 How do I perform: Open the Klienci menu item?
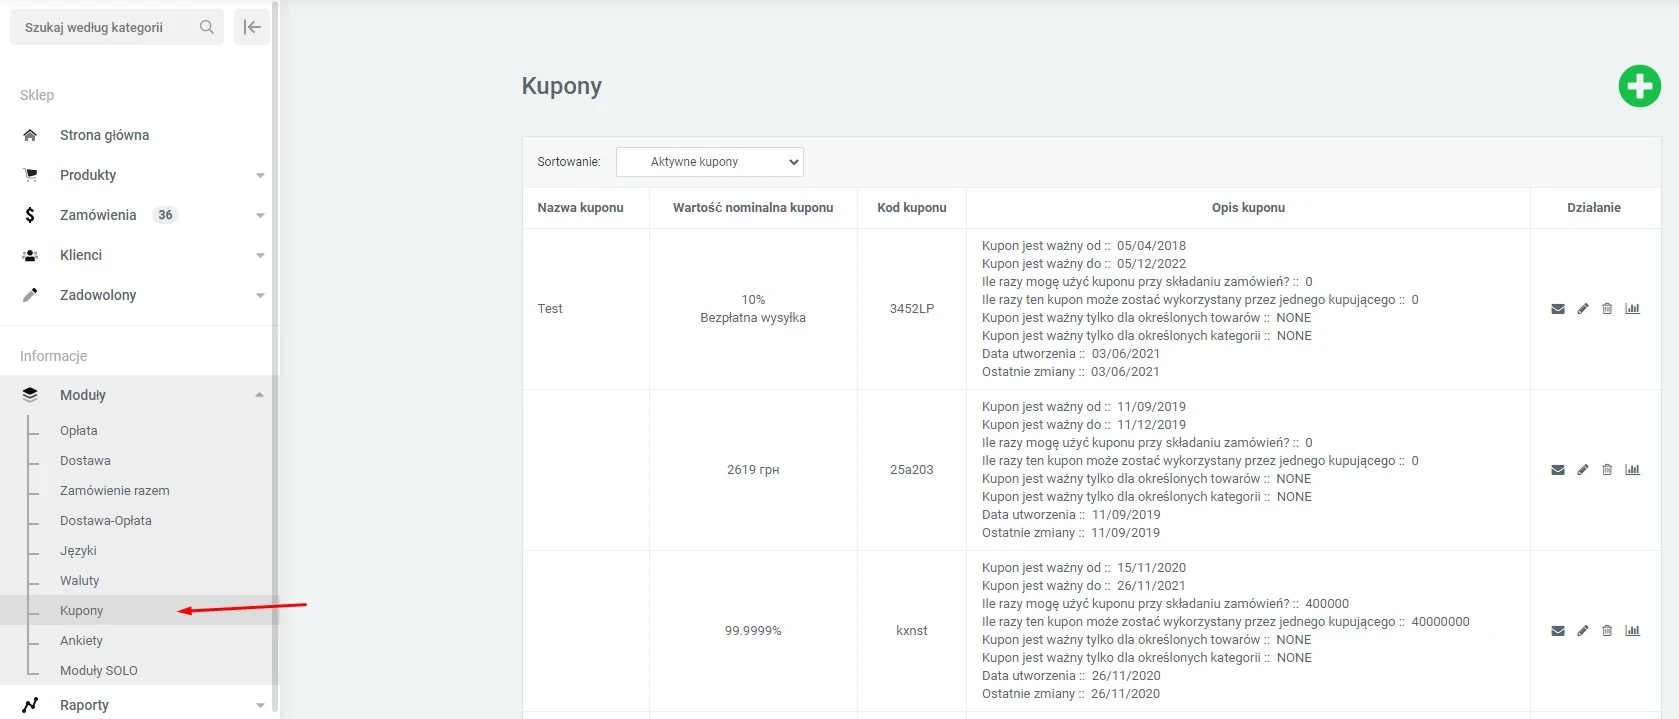[81, 255]
